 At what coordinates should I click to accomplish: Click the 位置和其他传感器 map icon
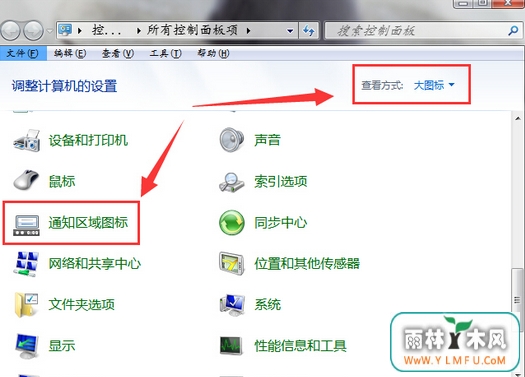coord(231,264)
